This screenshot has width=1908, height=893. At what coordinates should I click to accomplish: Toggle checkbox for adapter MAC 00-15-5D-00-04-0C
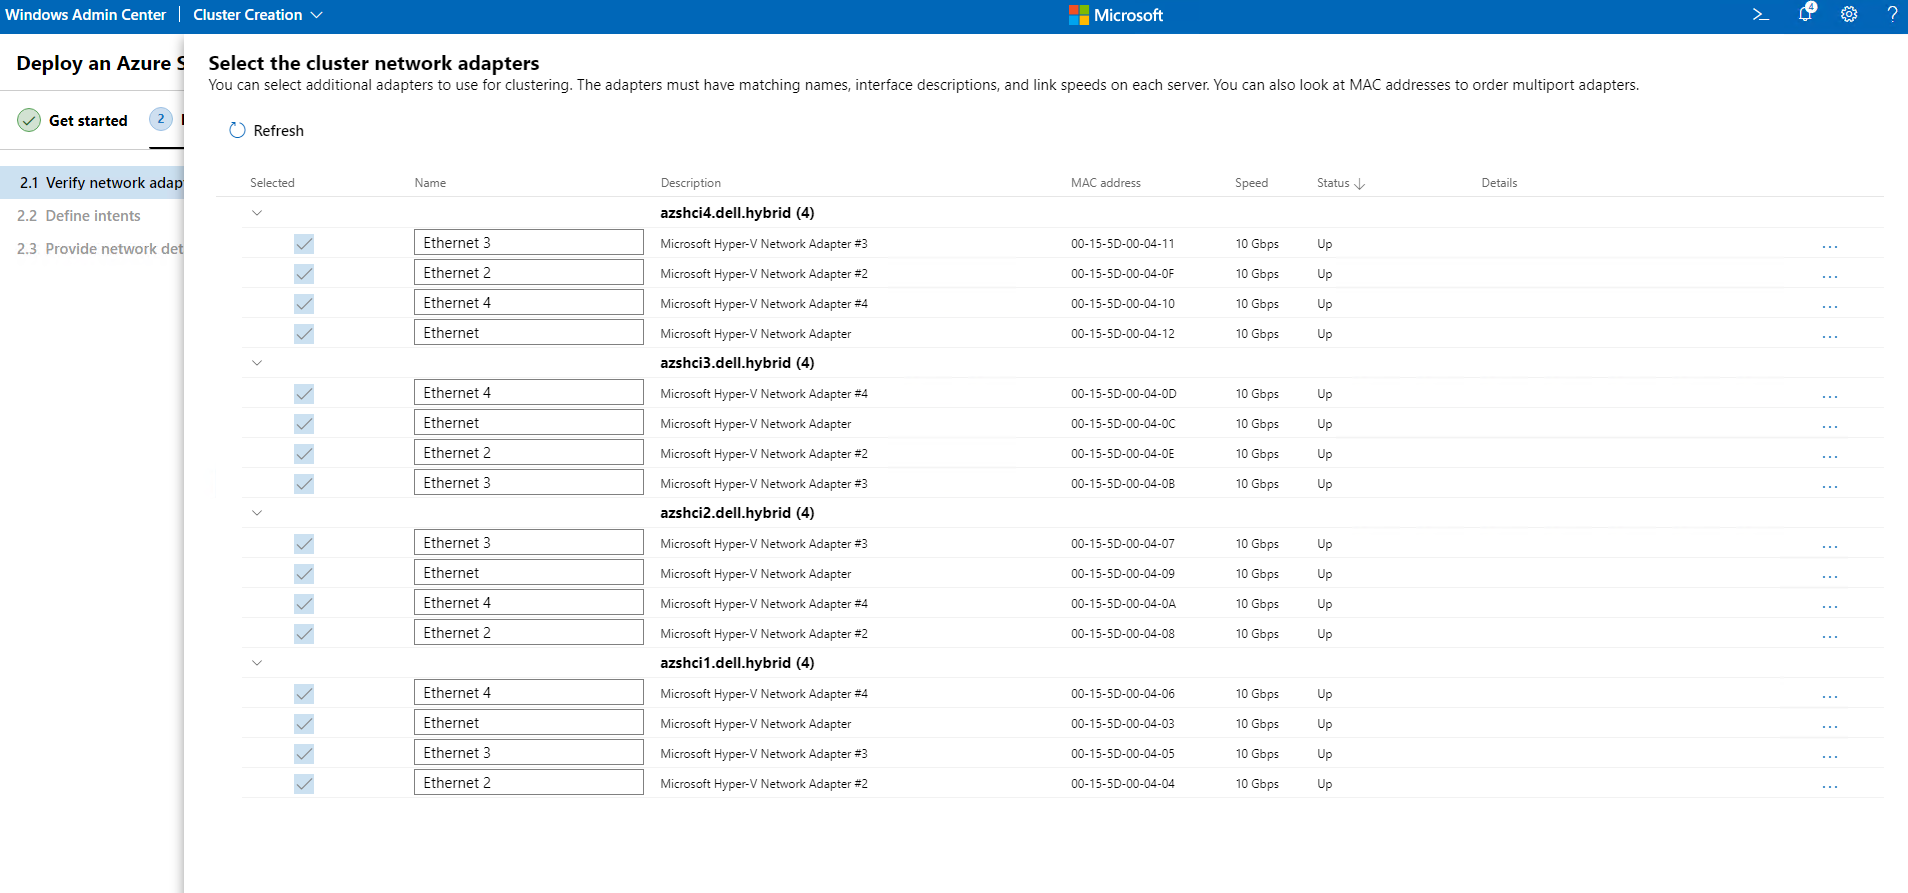point(304,424)
